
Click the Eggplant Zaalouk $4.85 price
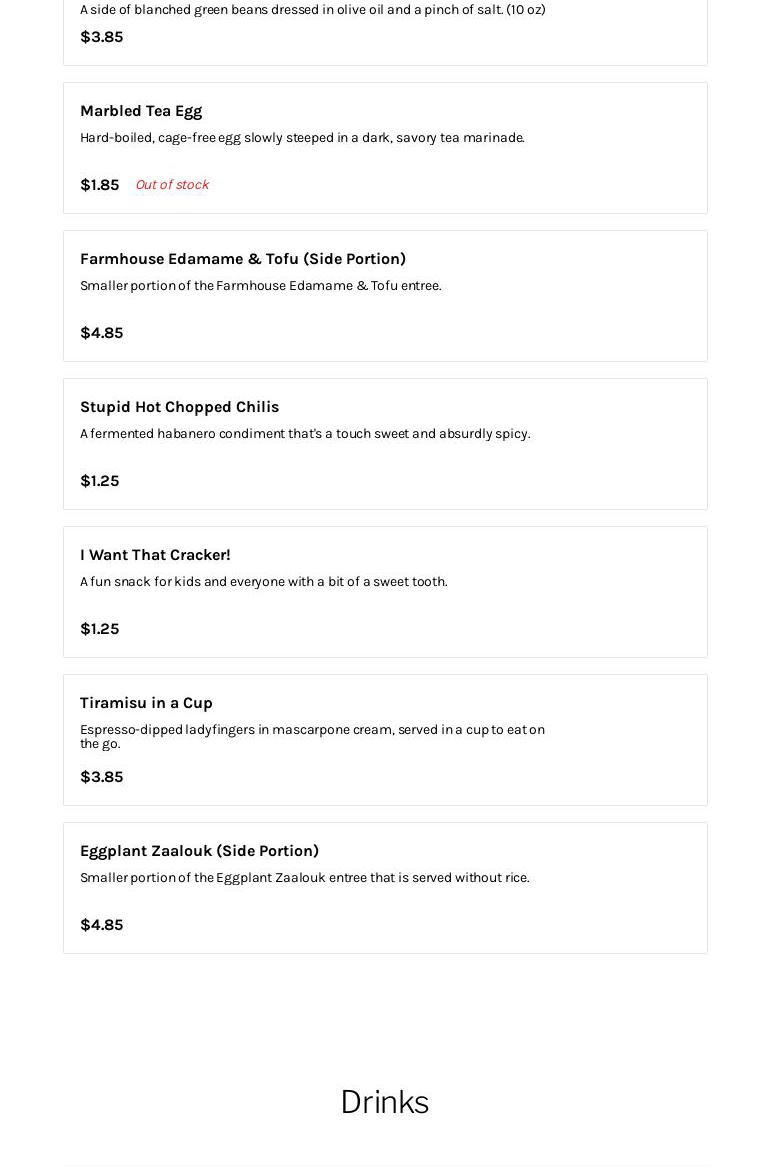click(101, 925)
